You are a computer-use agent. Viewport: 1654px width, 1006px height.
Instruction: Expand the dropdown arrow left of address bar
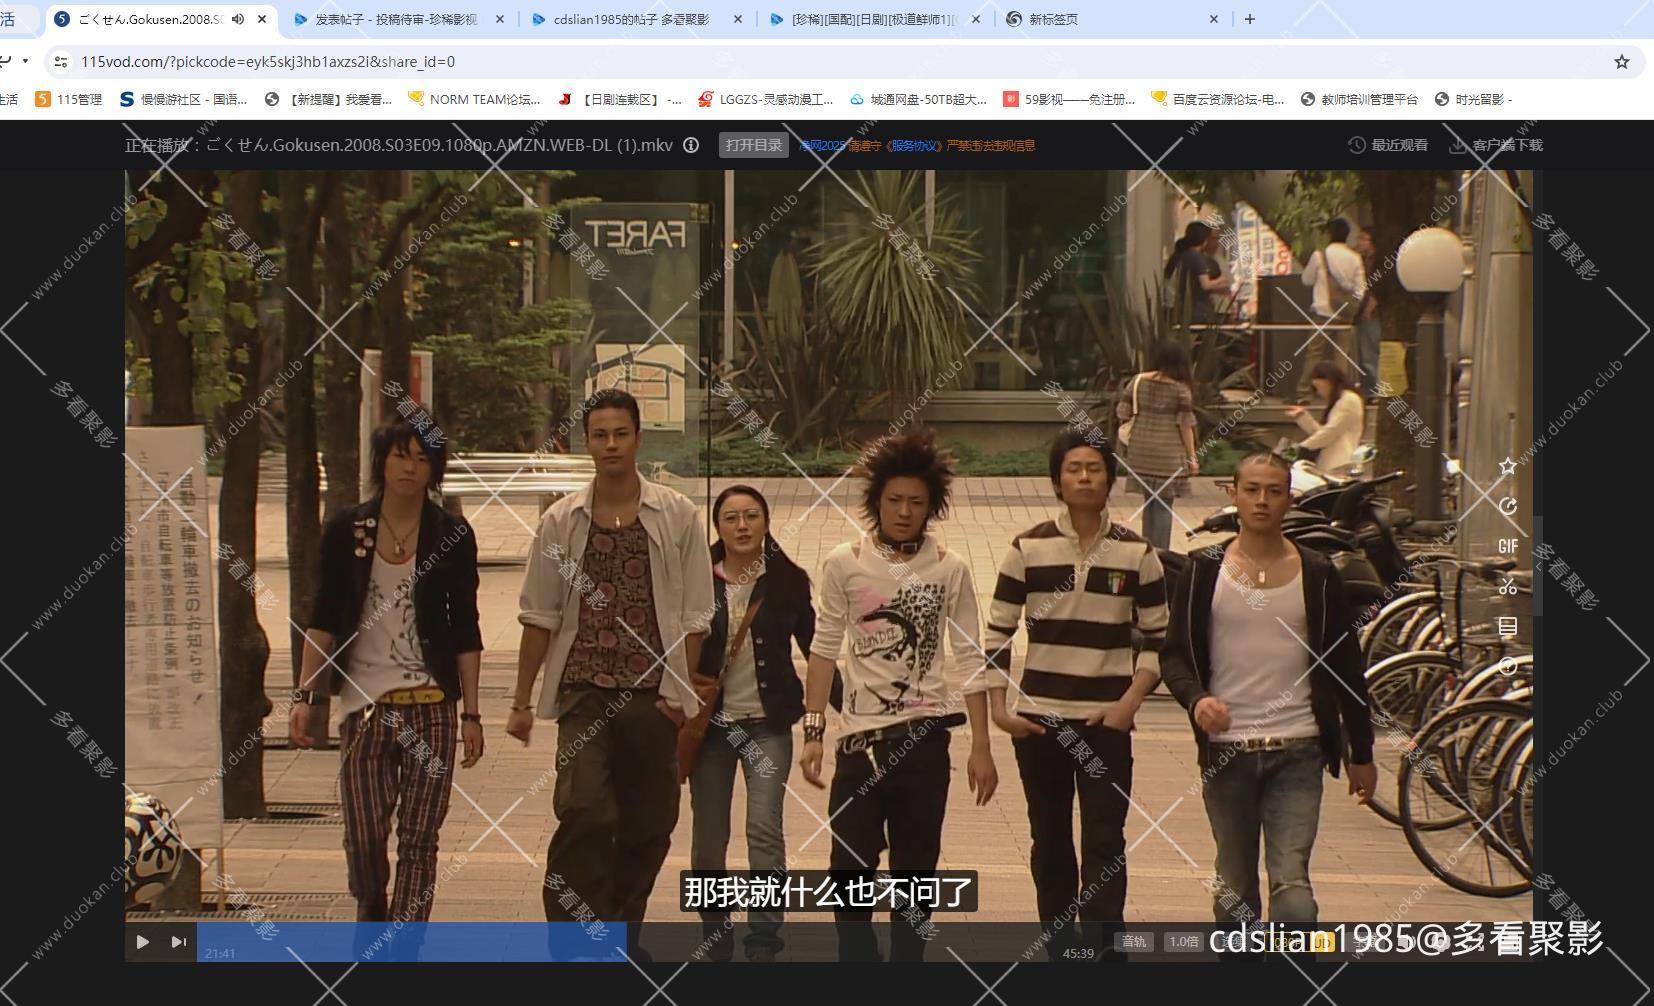coord(25,62)
